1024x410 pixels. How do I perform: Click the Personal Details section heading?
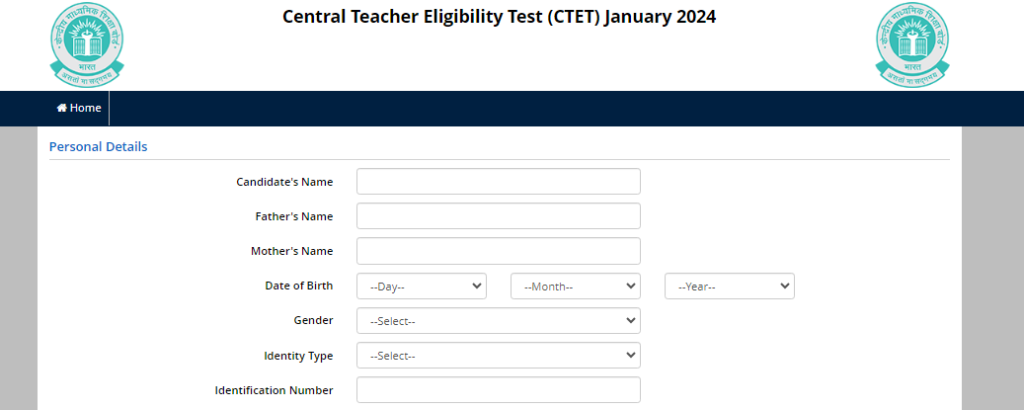98,147
